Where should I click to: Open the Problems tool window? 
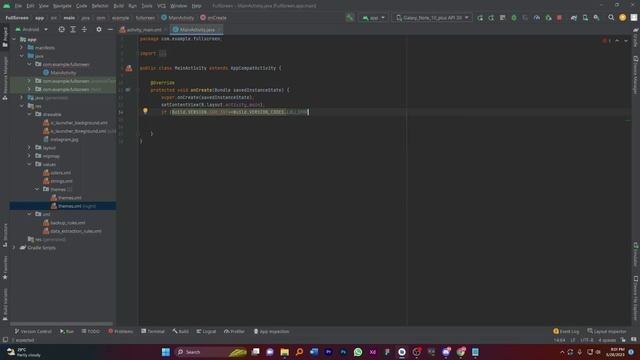click(120, 331)
